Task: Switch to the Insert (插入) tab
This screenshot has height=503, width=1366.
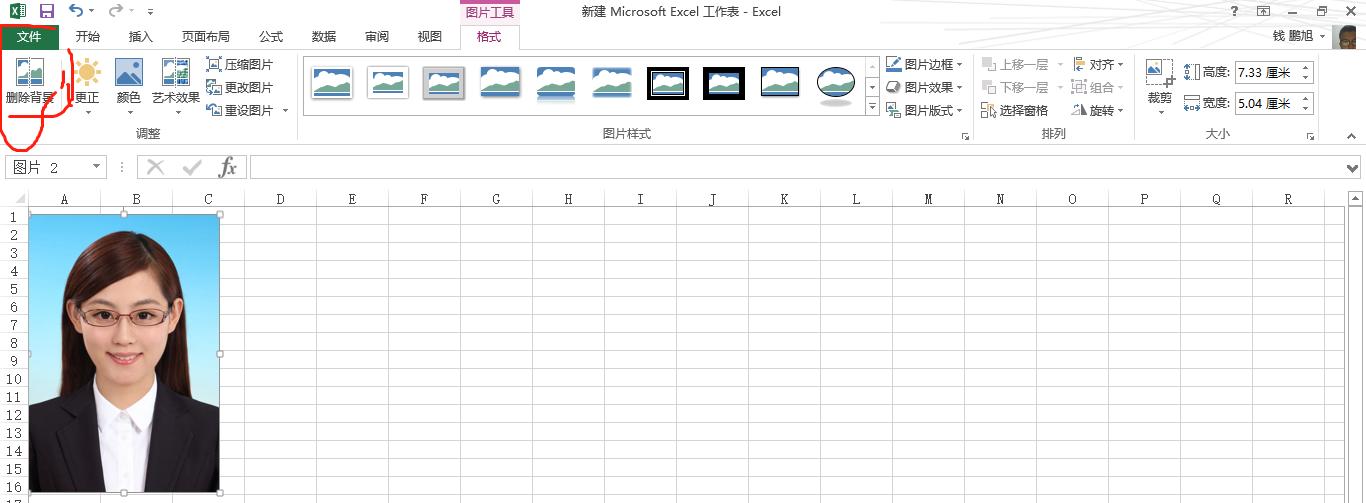Action: point(141,37)
